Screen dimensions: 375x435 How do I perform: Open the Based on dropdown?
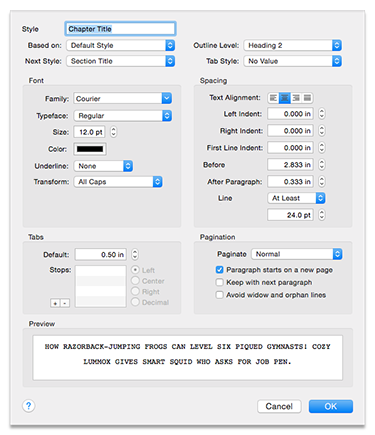click(120, 45)
